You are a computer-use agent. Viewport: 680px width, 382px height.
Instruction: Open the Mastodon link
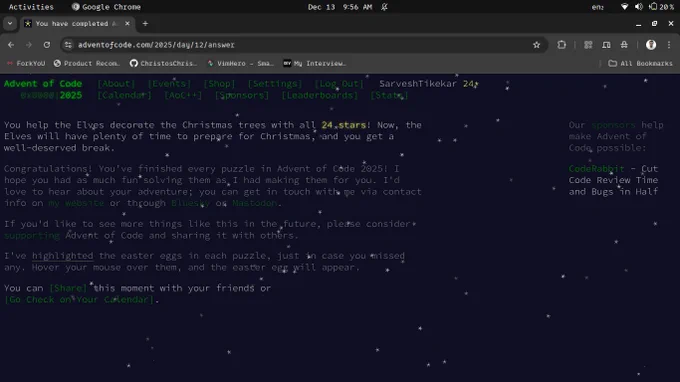pos(255,203)
